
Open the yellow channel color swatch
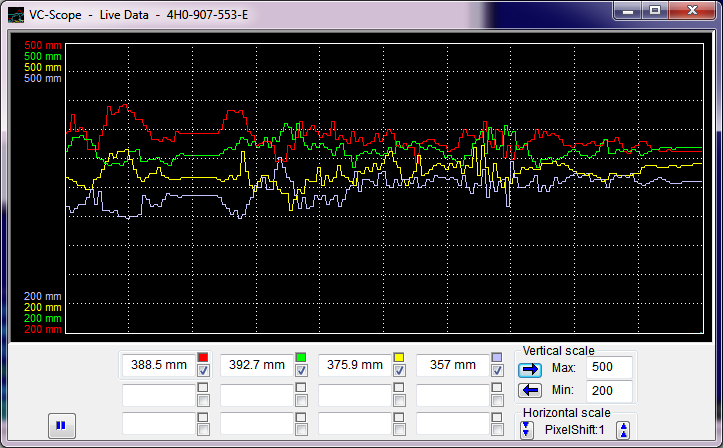coord(399,358)
